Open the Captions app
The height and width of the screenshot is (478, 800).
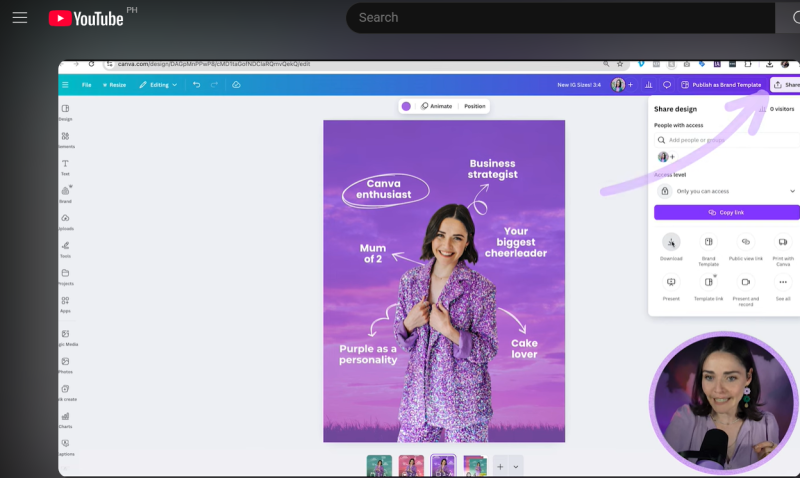click(x=66, y=447)
